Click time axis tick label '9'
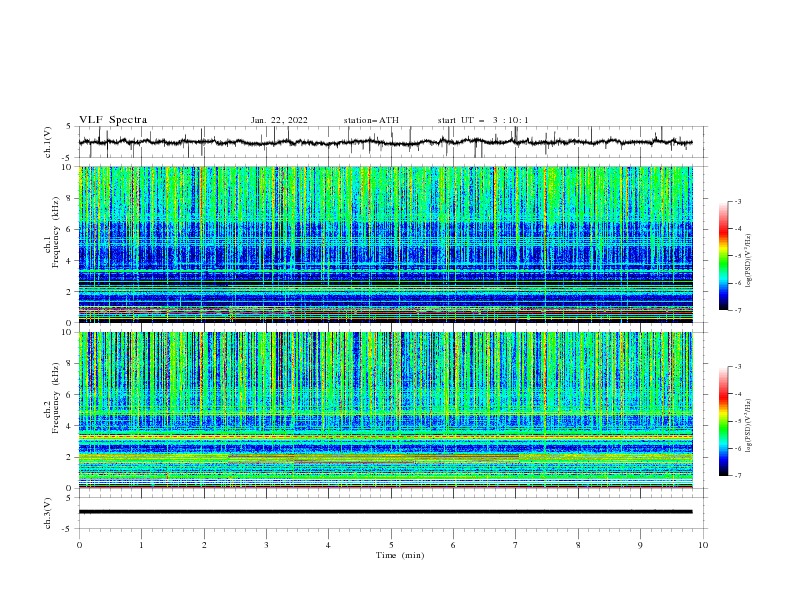Viewport: 792px width, 612px height. 640,545
